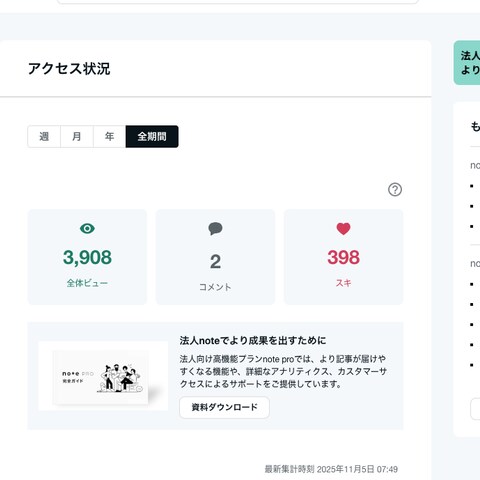Click the 法人noteでより成果を出すために heading
The width and height of the screenshot is (480, 480).
click(x=253, y=341)
